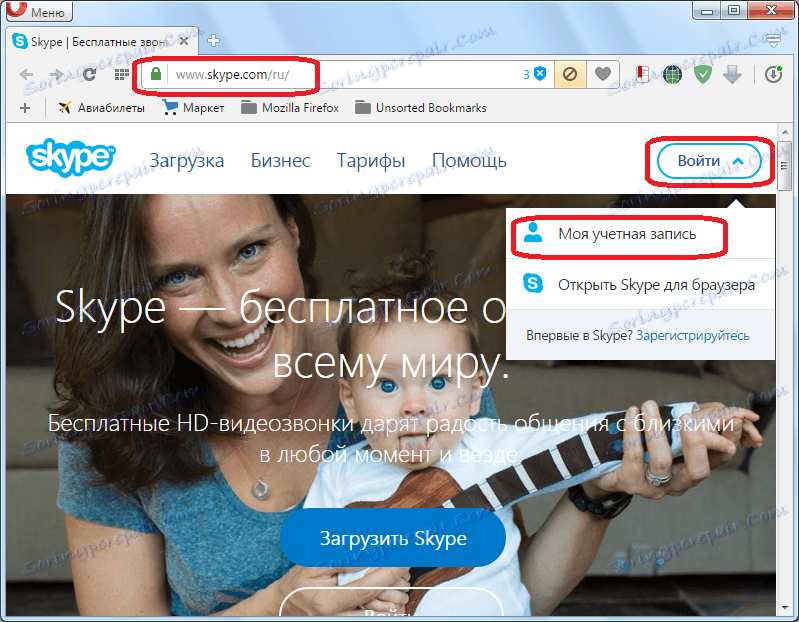
Task: Reload the page
Action: [90, 75]
